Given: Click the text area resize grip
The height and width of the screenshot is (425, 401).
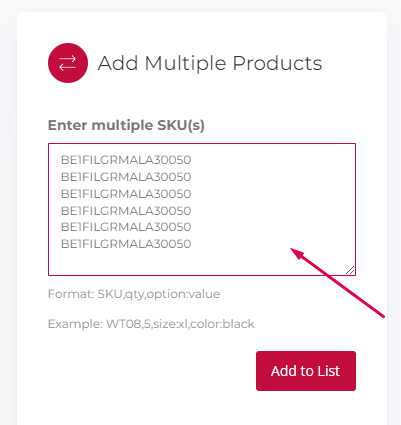Looking at the screenshot, I should (x=350, y=270).
